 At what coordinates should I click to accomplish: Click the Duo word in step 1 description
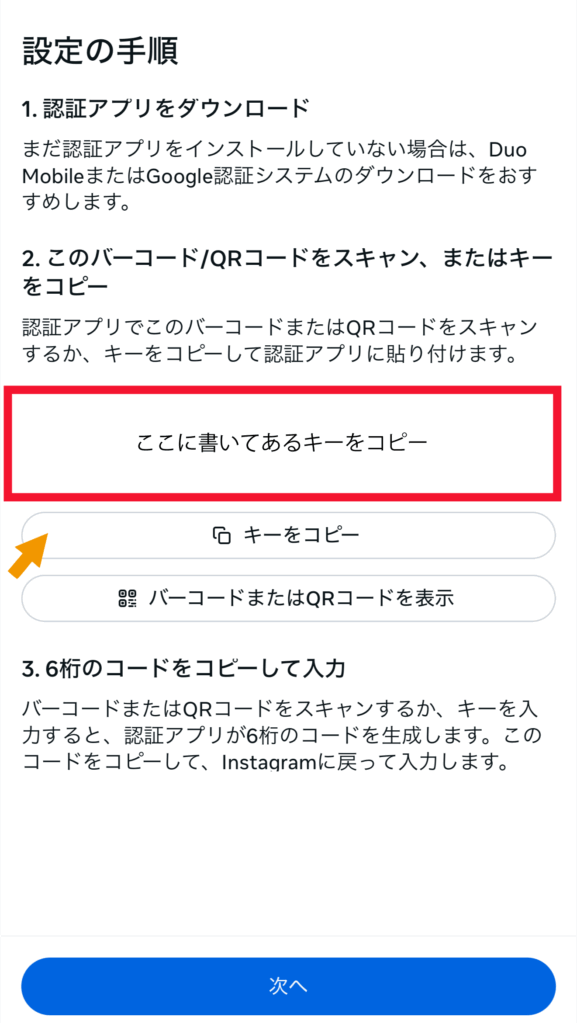tap(508, 149)
